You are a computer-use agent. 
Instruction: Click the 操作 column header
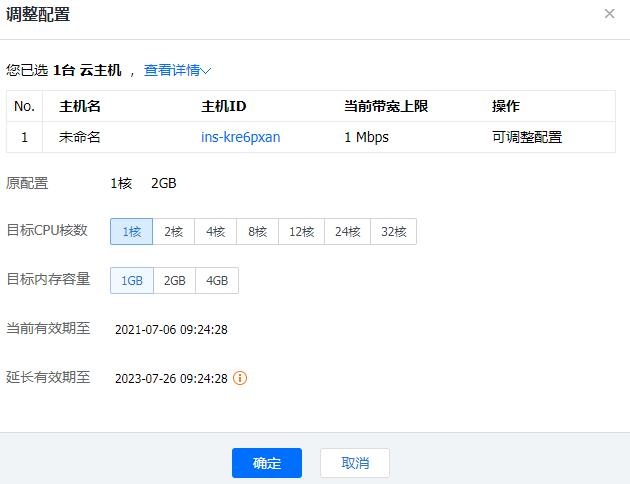tap(506, 106)
